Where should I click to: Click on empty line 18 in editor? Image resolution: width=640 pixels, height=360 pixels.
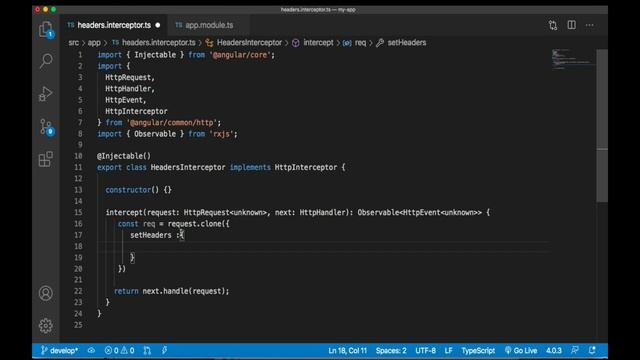[322, 246]
